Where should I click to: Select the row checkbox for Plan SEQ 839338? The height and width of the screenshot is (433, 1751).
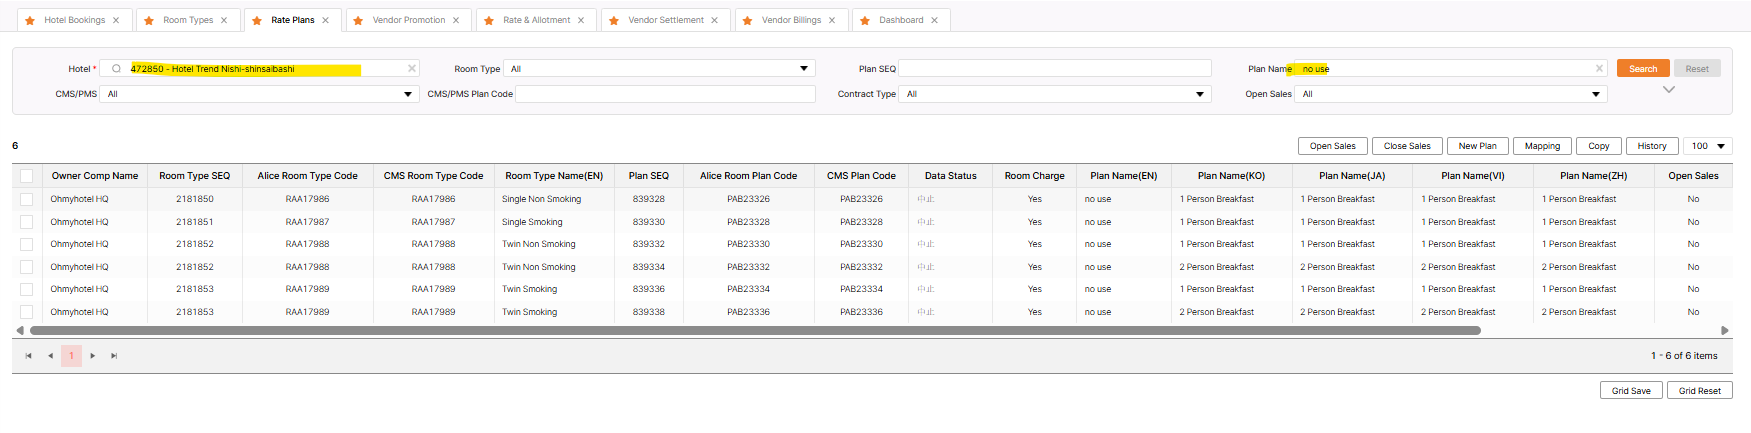tap(27, 312)
